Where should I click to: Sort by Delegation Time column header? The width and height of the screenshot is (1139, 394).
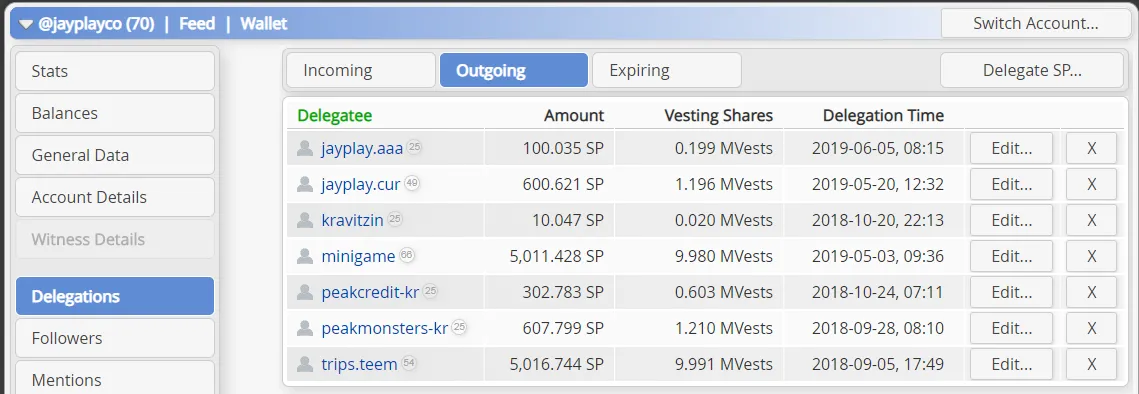coord(883,115)
